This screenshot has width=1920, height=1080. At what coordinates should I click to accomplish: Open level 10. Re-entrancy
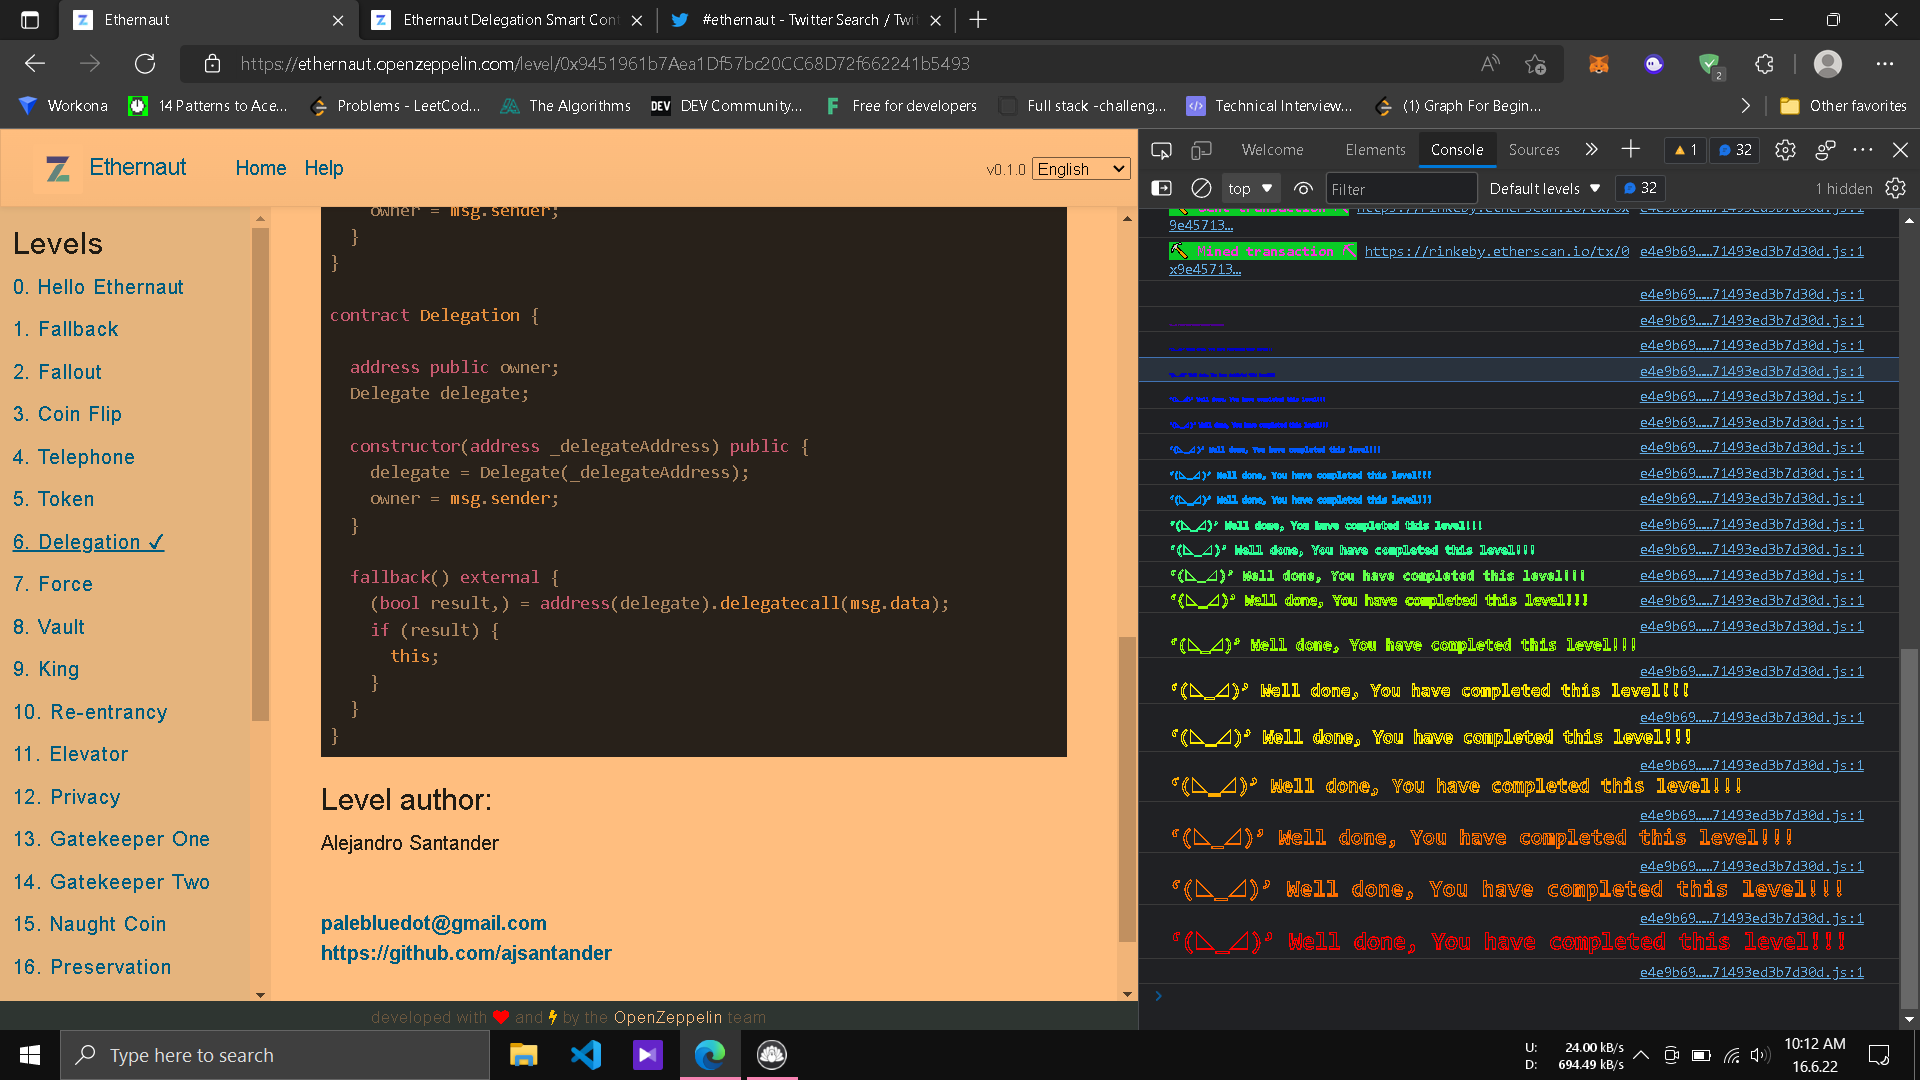pos(90,712)
